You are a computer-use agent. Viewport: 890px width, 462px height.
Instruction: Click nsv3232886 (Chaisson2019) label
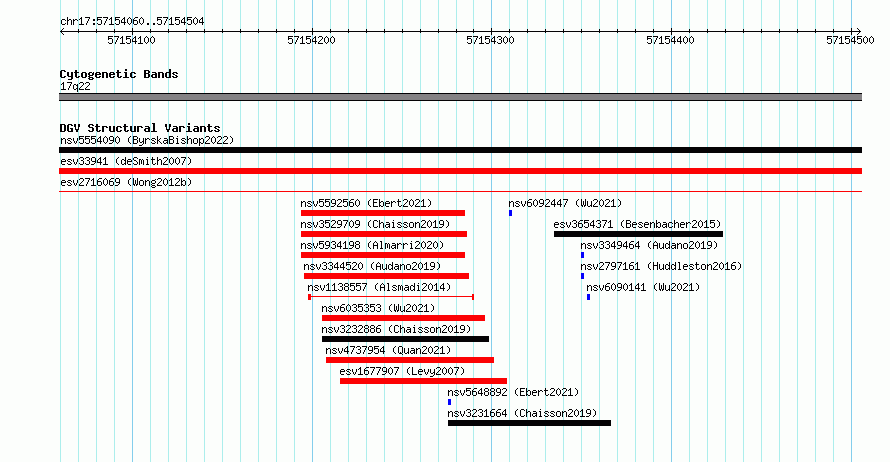tap(396, 329)
